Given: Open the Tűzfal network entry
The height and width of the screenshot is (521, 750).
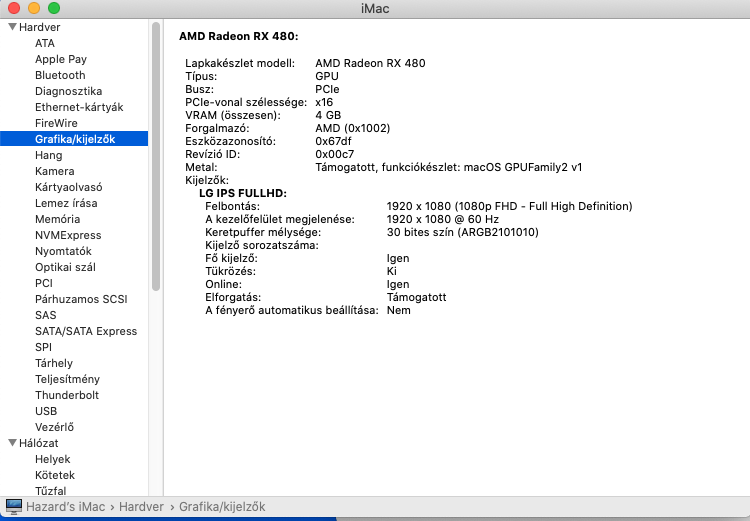Looking at the screenshot, I should click(50, 491).
